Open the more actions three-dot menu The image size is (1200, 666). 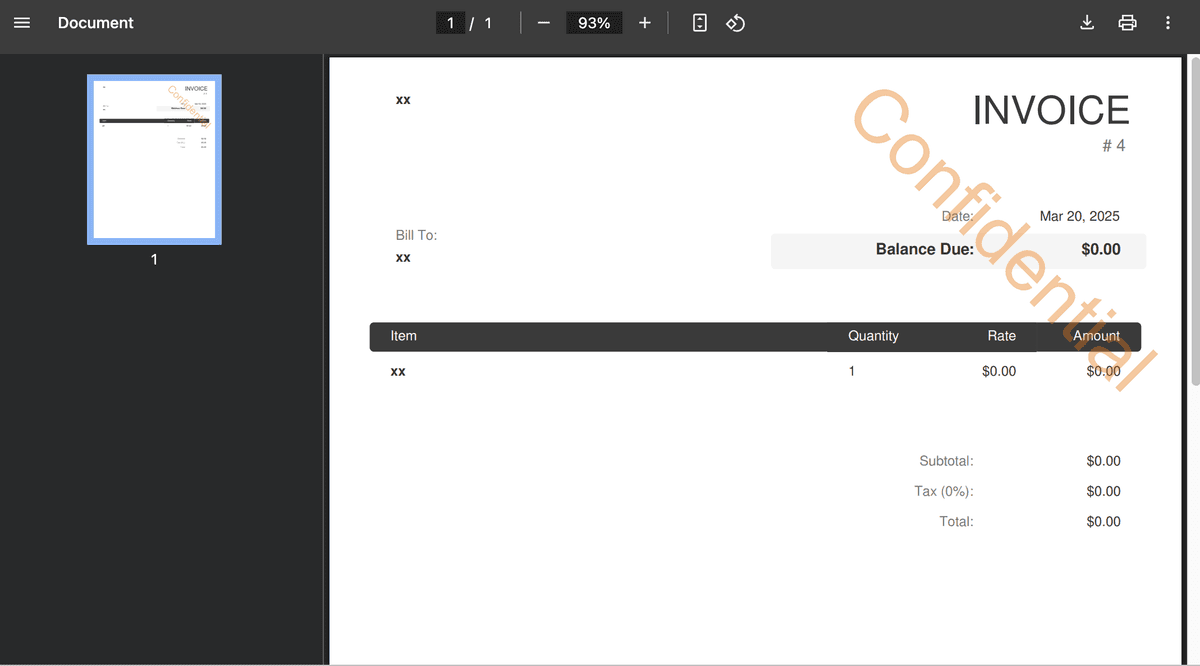(x=1167, y=23)
